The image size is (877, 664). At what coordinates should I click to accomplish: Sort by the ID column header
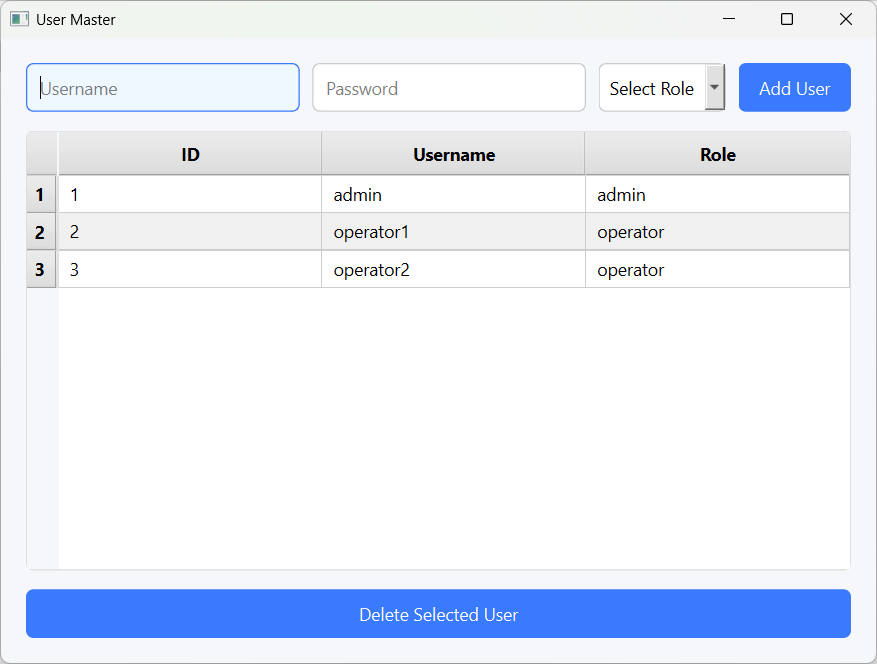pos(190,154)
